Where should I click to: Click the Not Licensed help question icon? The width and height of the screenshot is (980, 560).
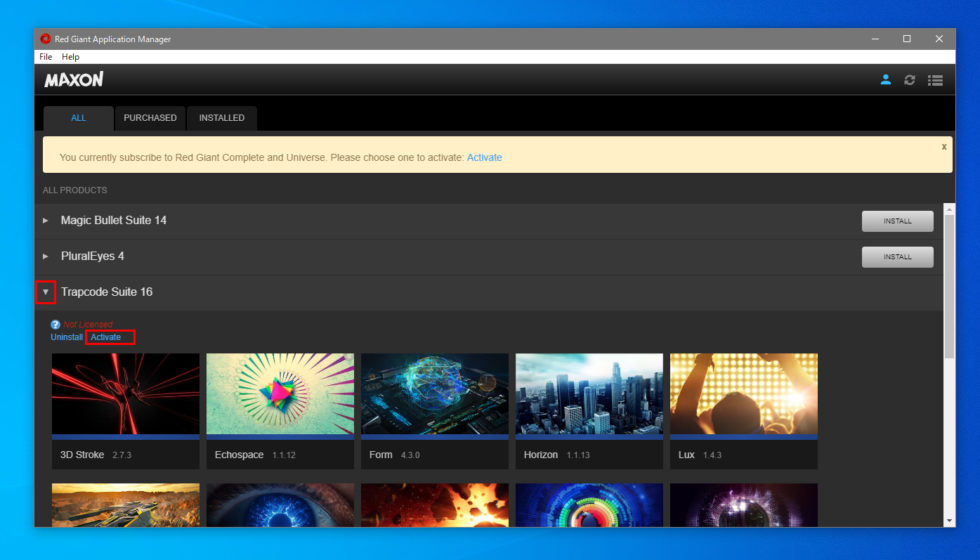click(x=55, y=324)
